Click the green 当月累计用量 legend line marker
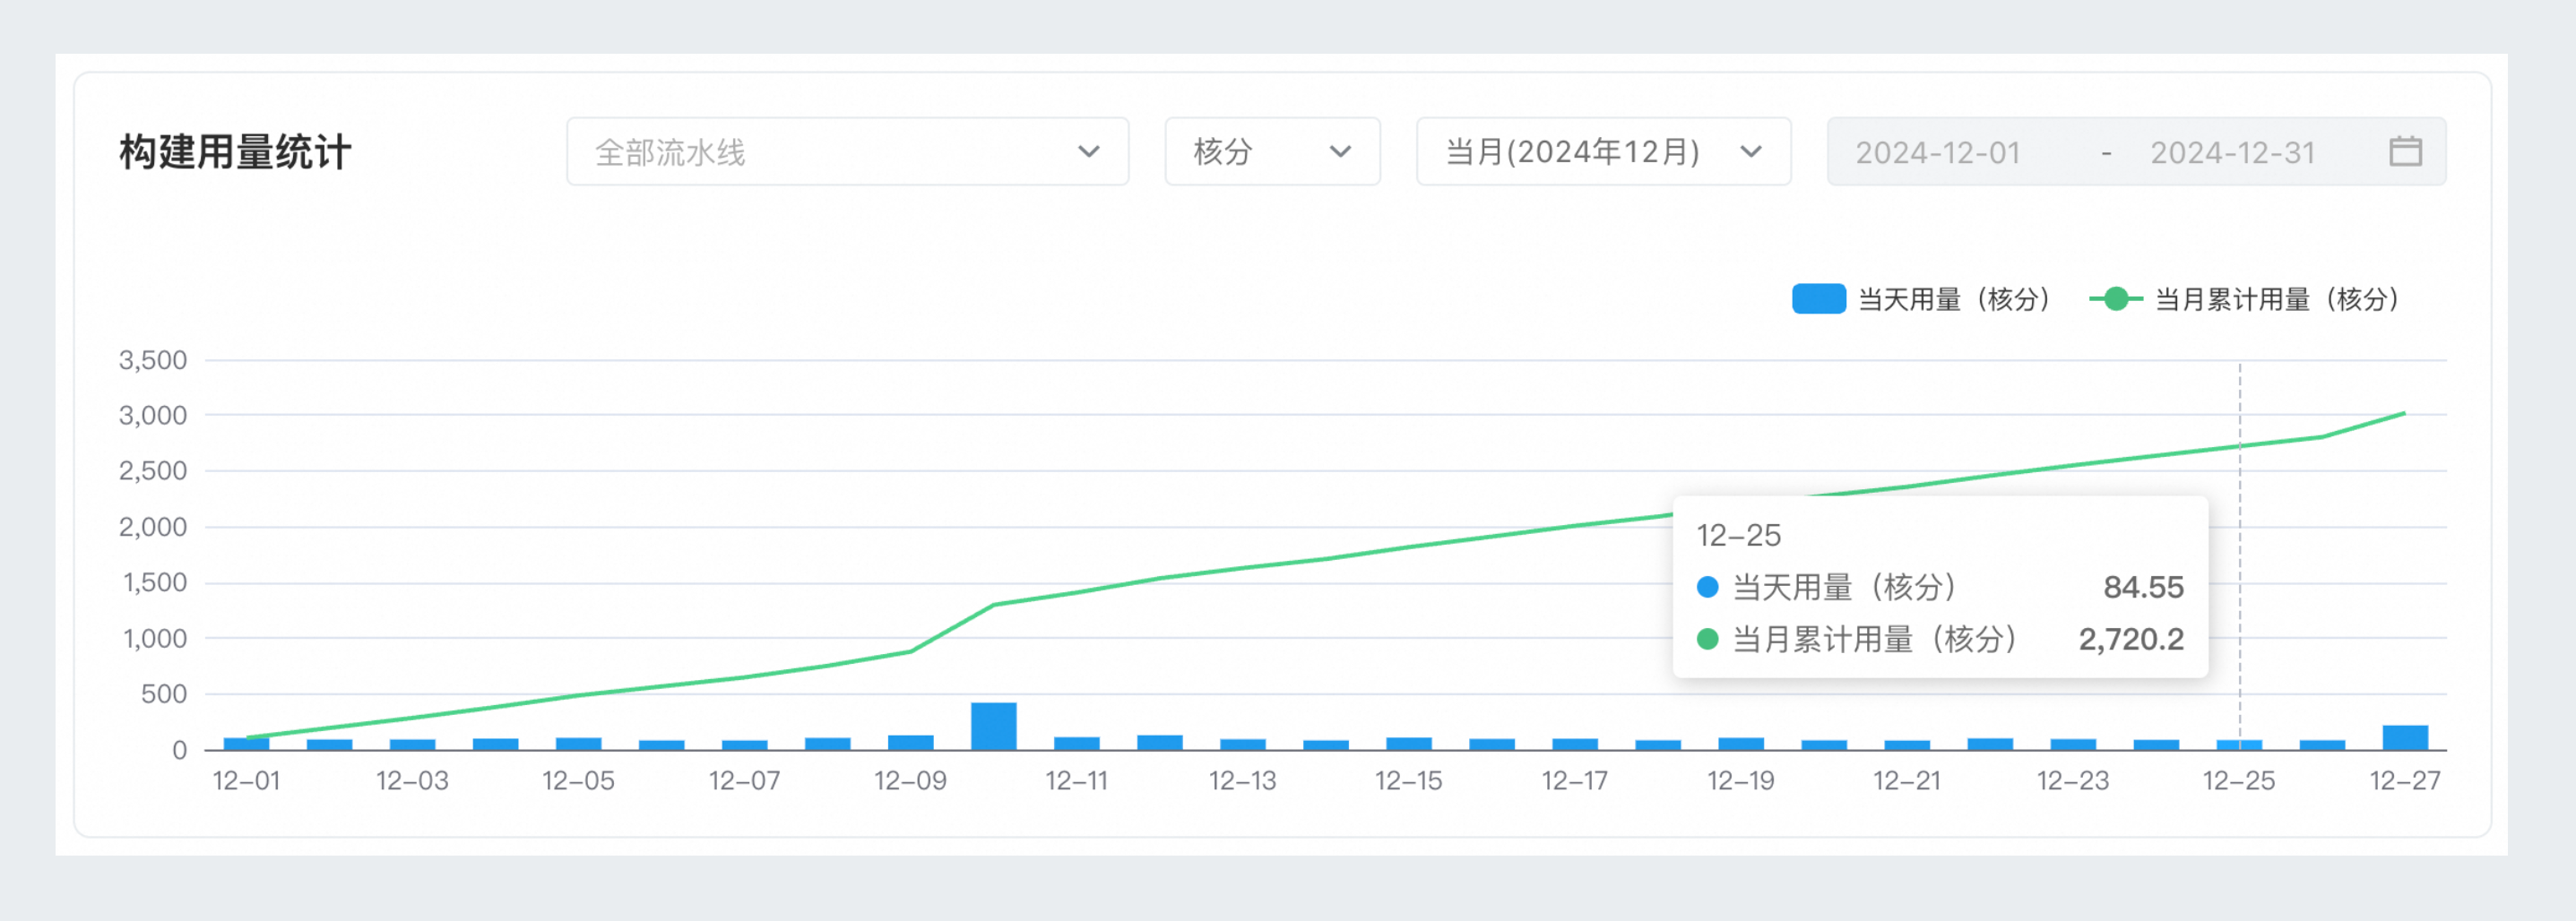Image resolution: width=2576 pixels, height=921 pixels. click(2115, 298)
